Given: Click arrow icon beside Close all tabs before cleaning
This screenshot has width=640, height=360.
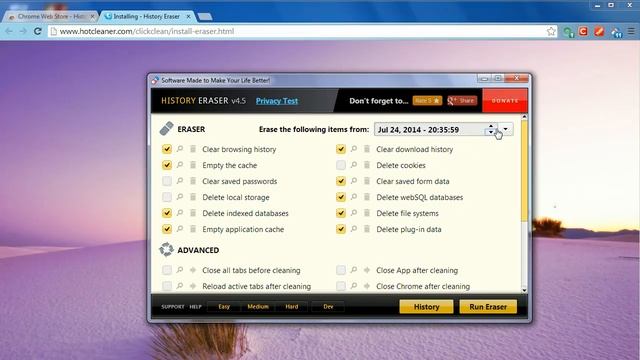Looking at the screenshot, I should click(x=193, y=270).
